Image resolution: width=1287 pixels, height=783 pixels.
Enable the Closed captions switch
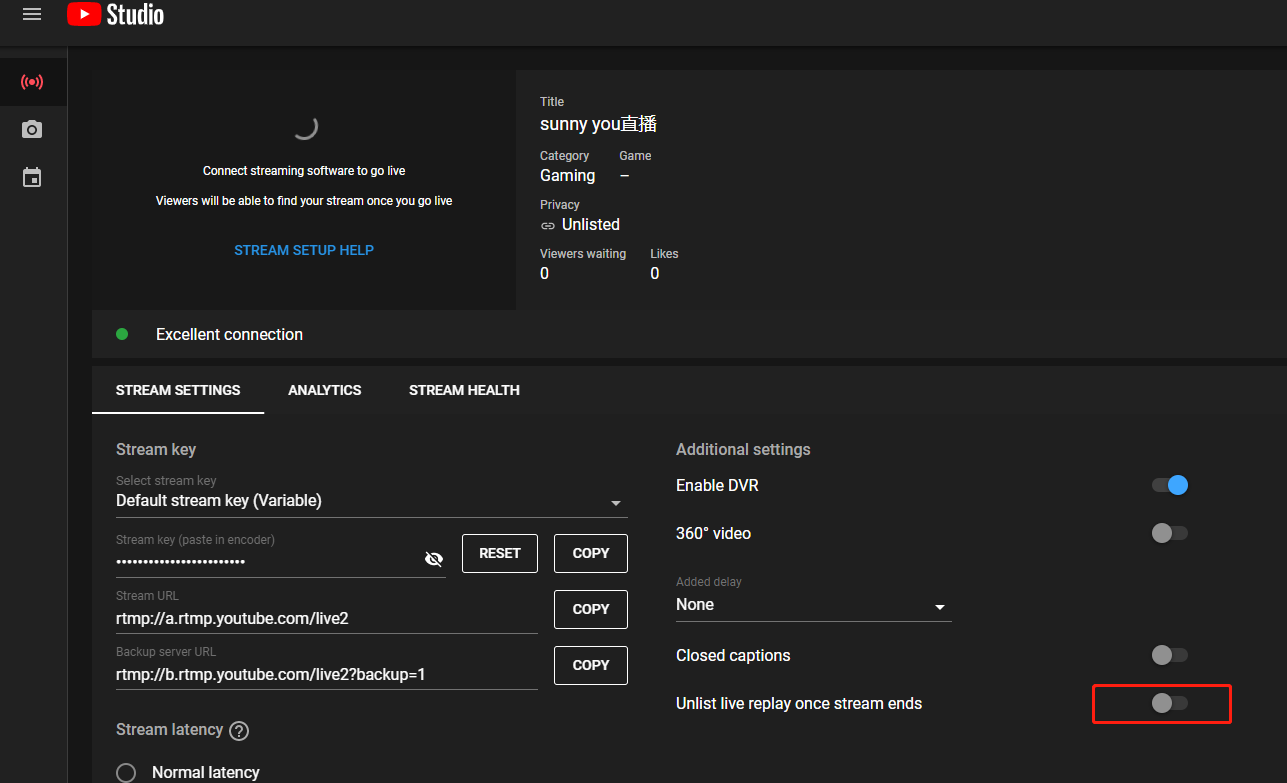(1170, 655)
